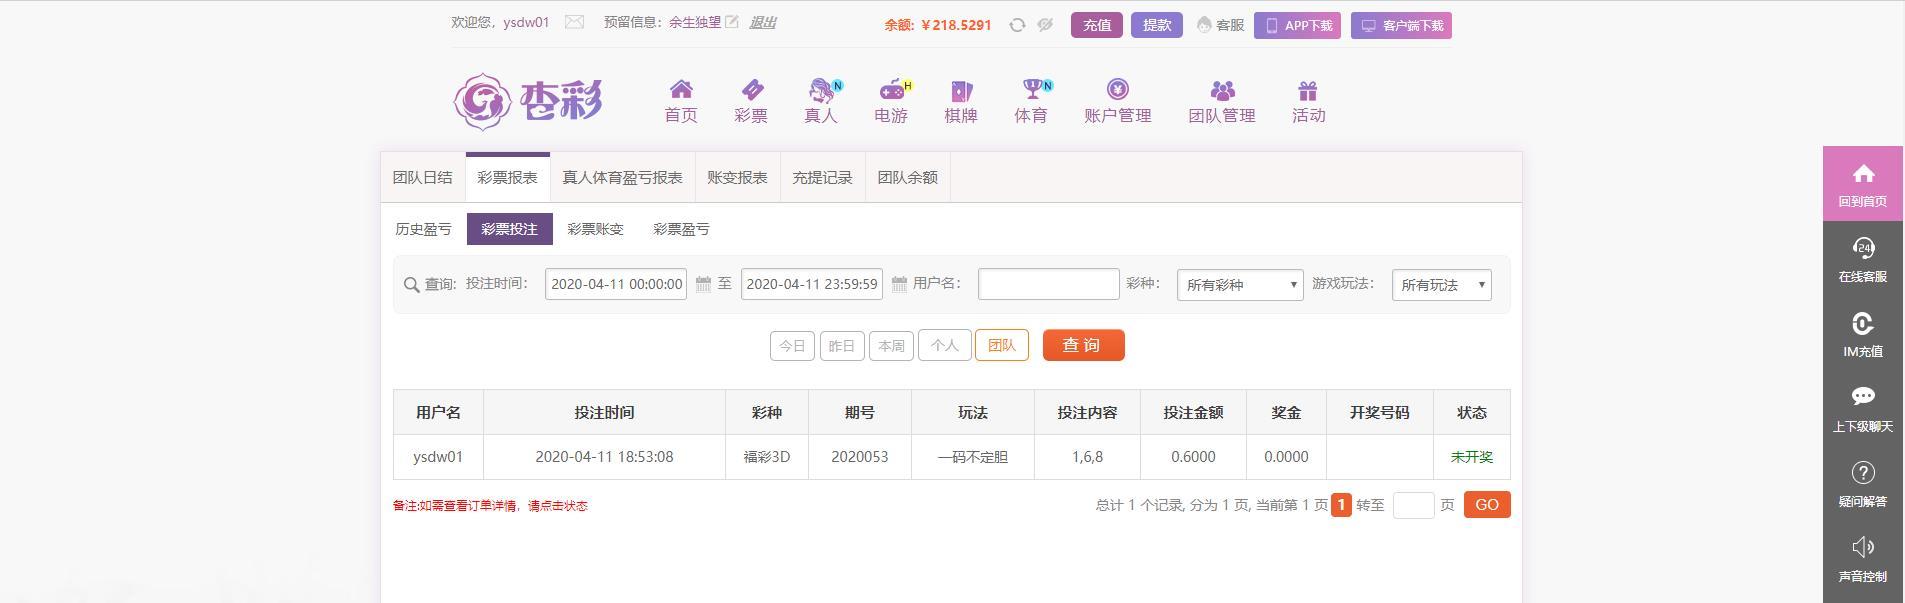
Task: Open the calendar icon after the end time
Action: [x=899, y=284]
